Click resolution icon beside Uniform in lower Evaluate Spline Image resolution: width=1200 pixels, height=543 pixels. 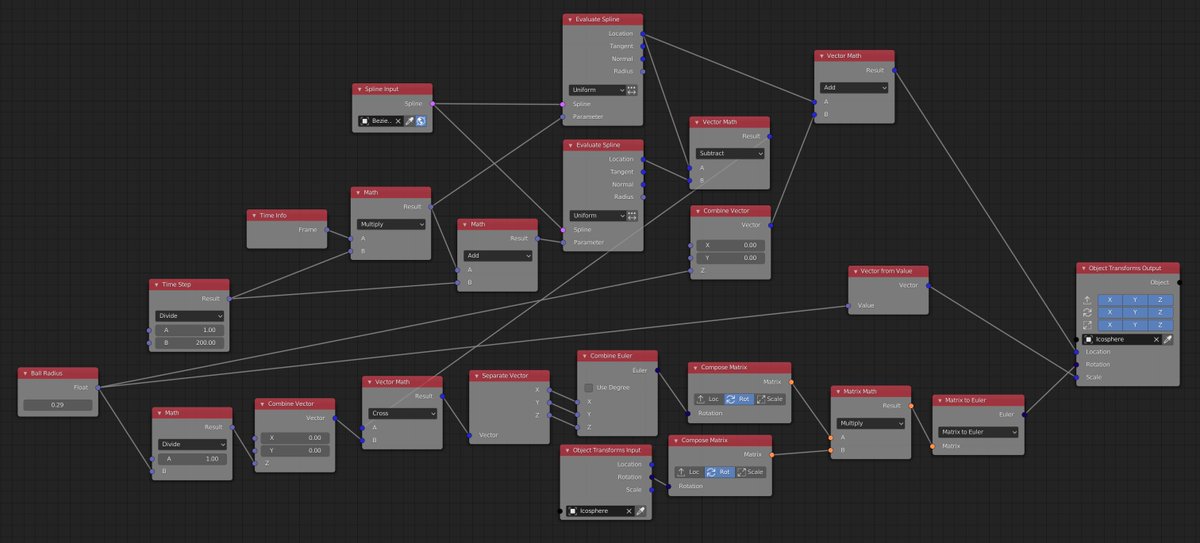(632, 215)
